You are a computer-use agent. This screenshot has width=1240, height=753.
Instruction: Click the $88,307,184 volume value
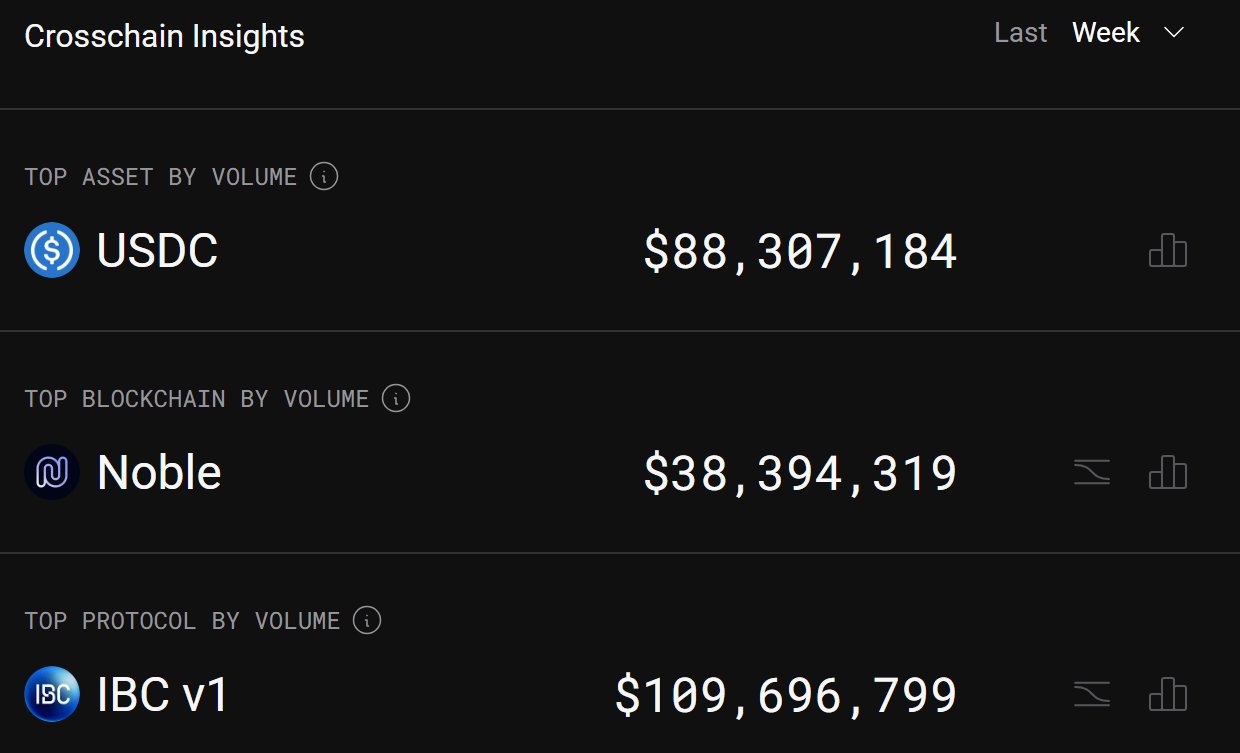tap(800, 252)
